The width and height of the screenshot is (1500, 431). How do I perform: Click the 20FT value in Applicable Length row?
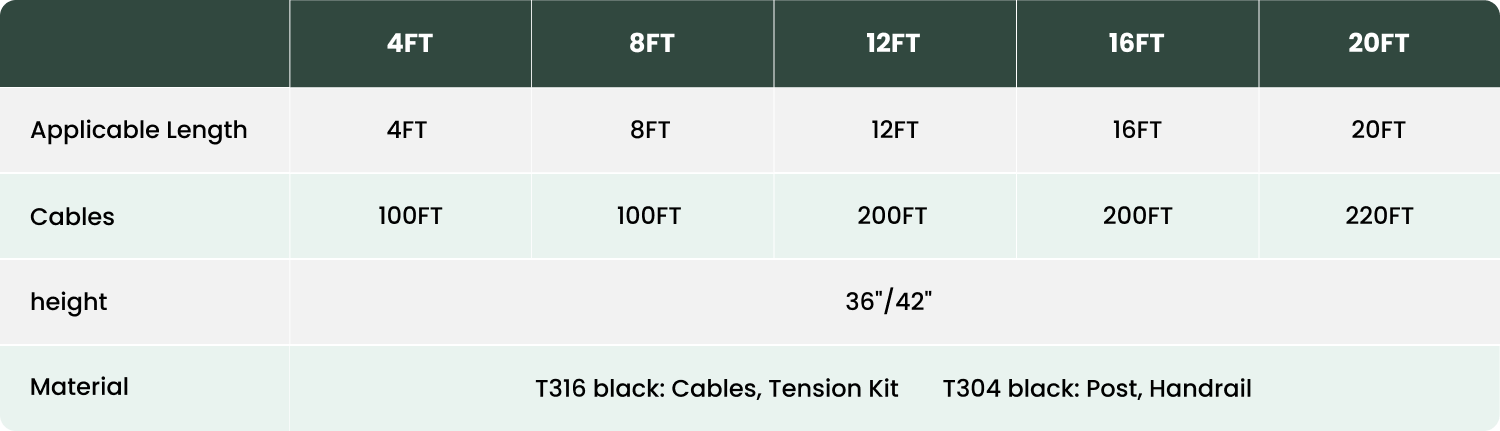1378,130
